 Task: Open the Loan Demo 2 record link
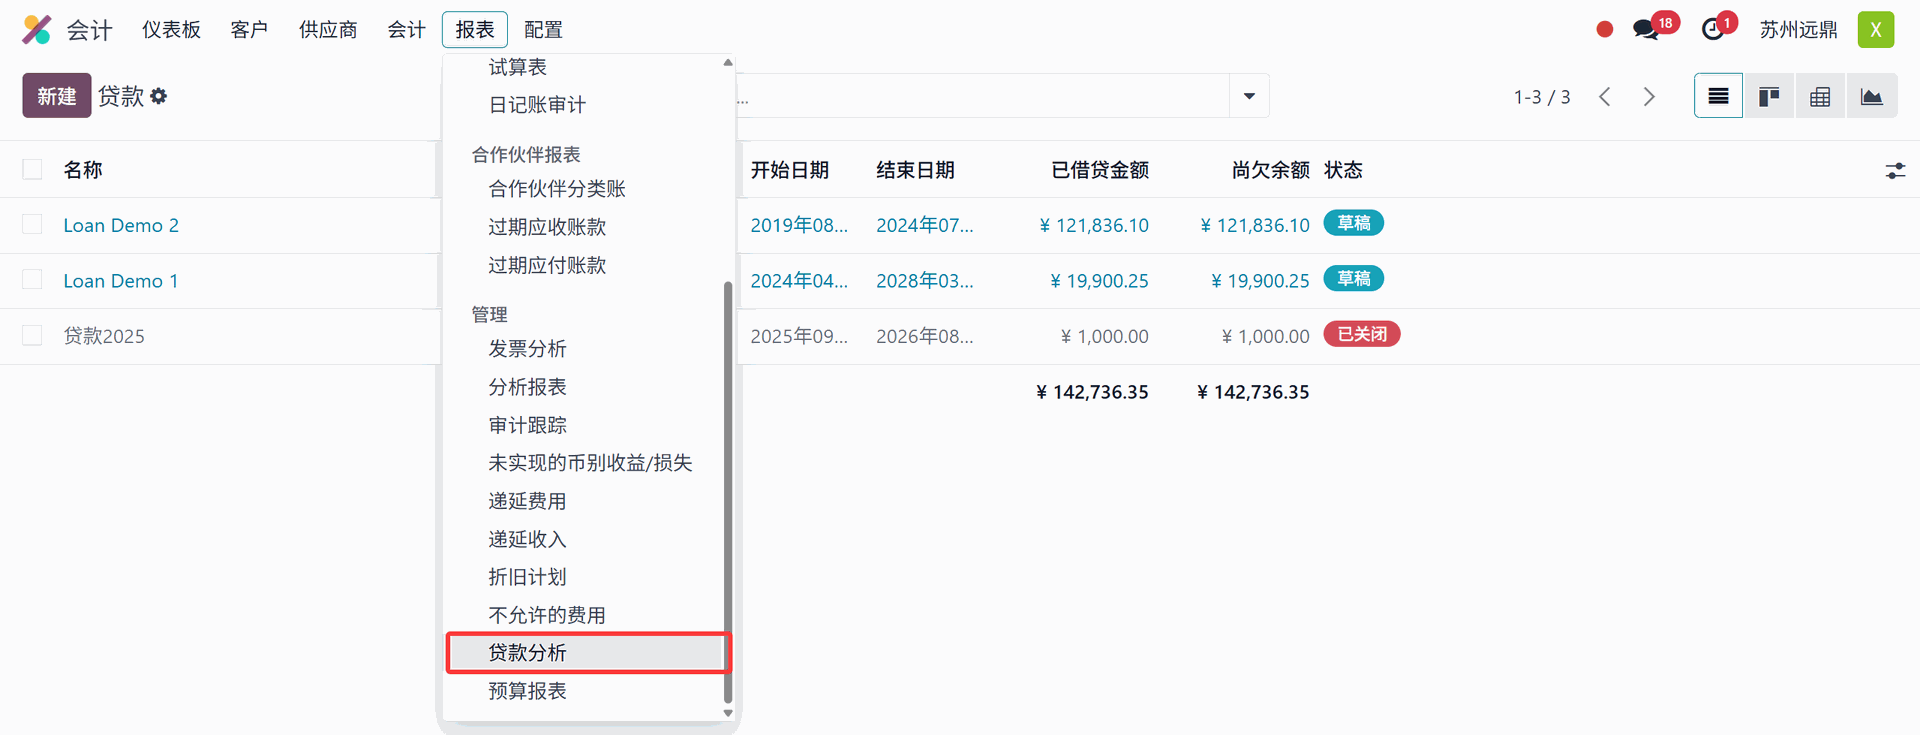(121, 225)
